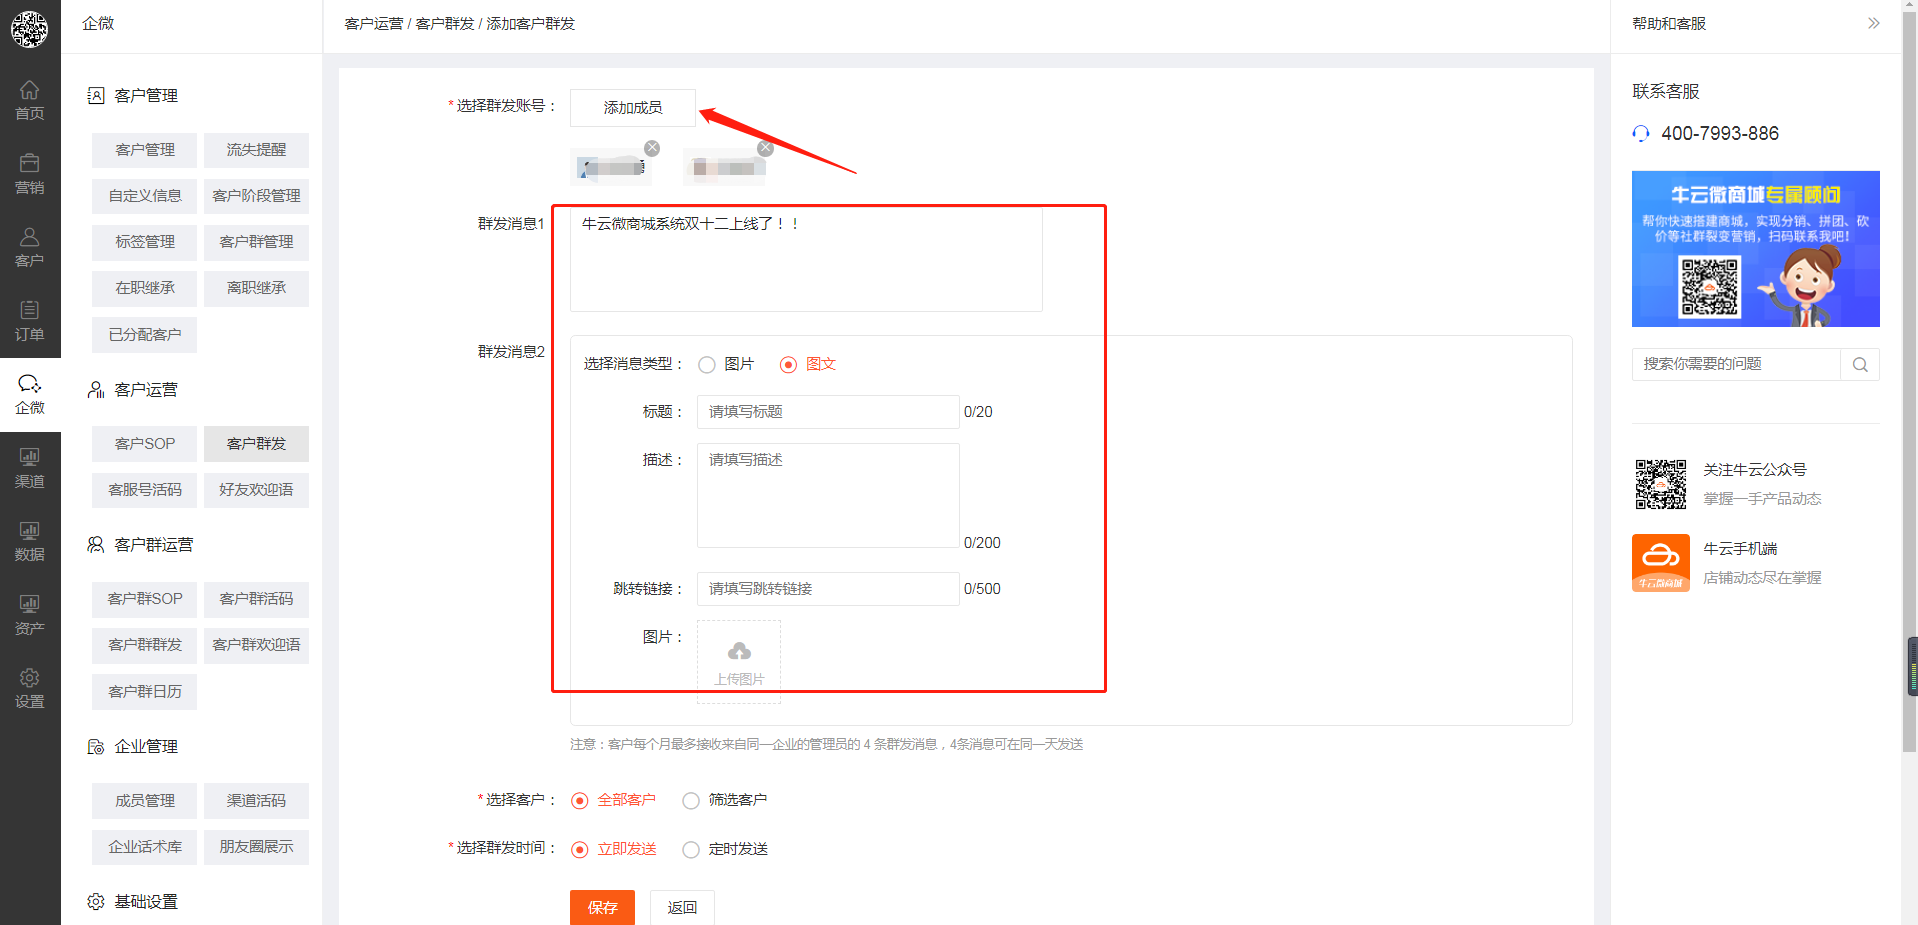The height and width of the screenshot is (925, 1918).
Task: Open 客户群日历 menu item
Action: coord(144,692)
